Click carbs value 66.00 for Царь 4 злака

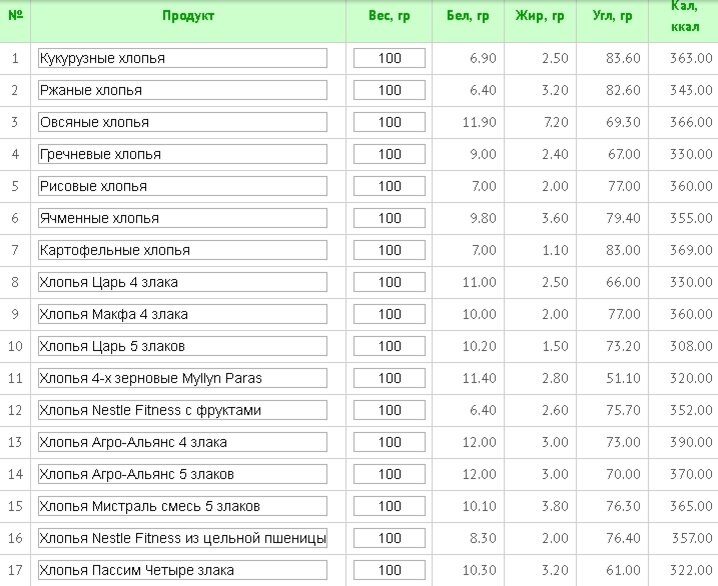click(623, 282)
